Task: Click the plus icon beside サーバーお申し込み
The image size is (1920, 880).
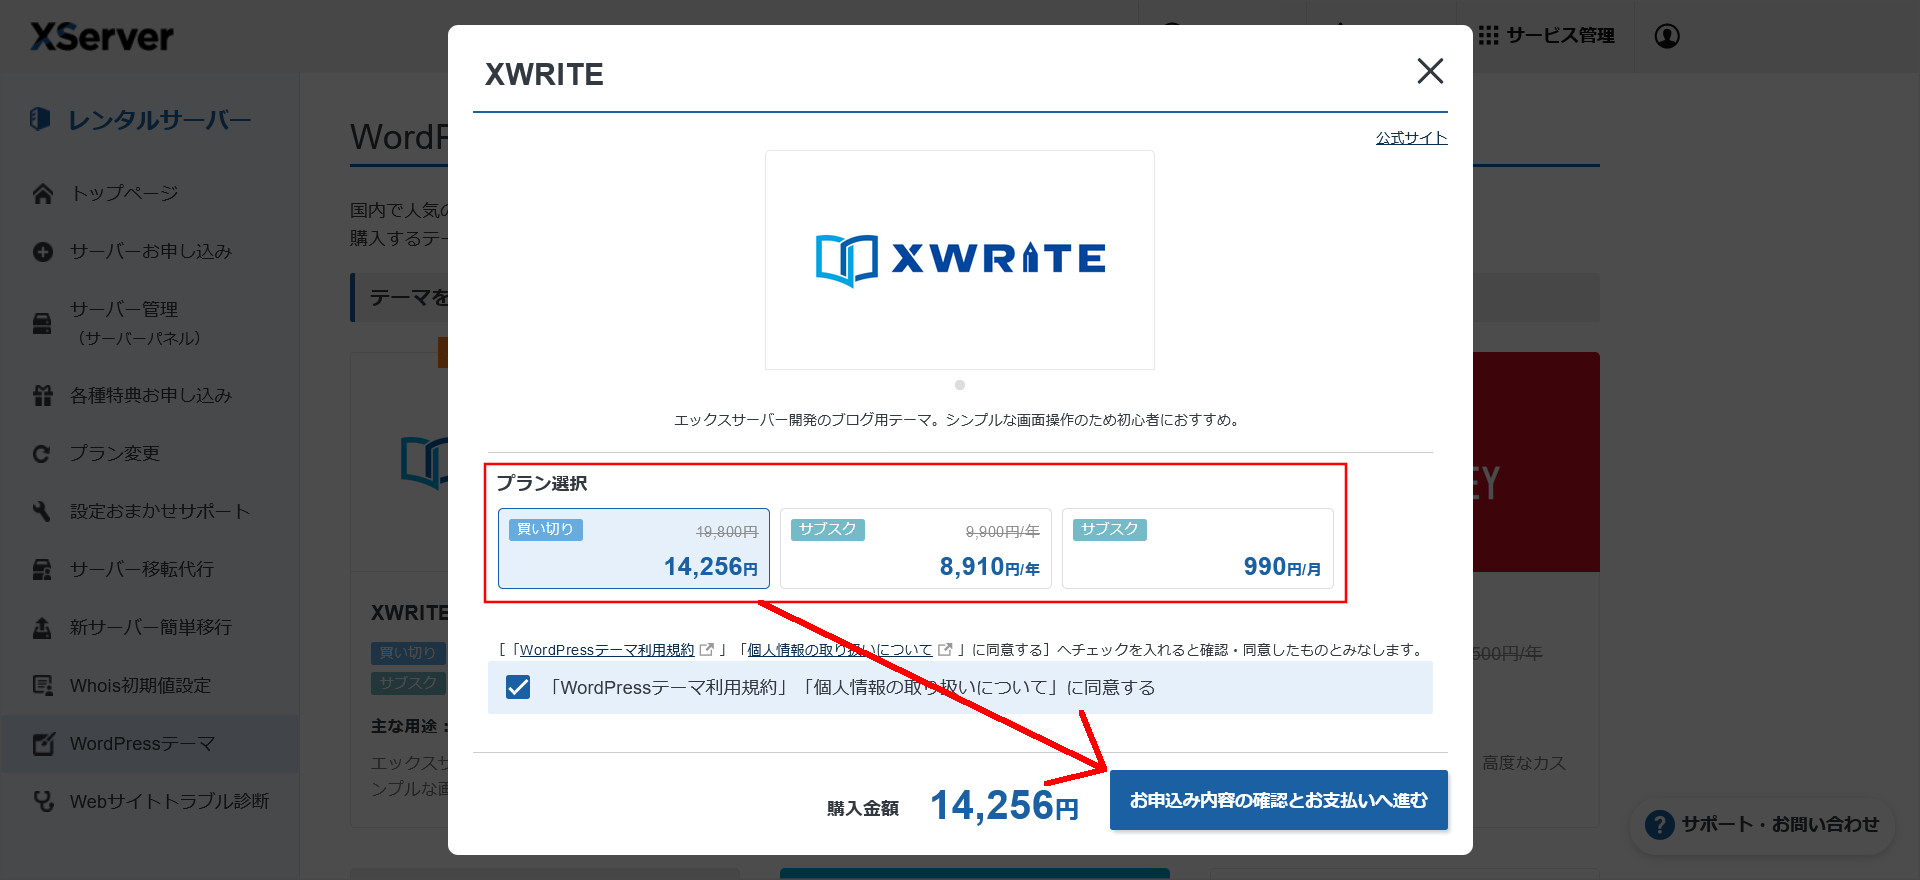Action: (x=42, y=252)
